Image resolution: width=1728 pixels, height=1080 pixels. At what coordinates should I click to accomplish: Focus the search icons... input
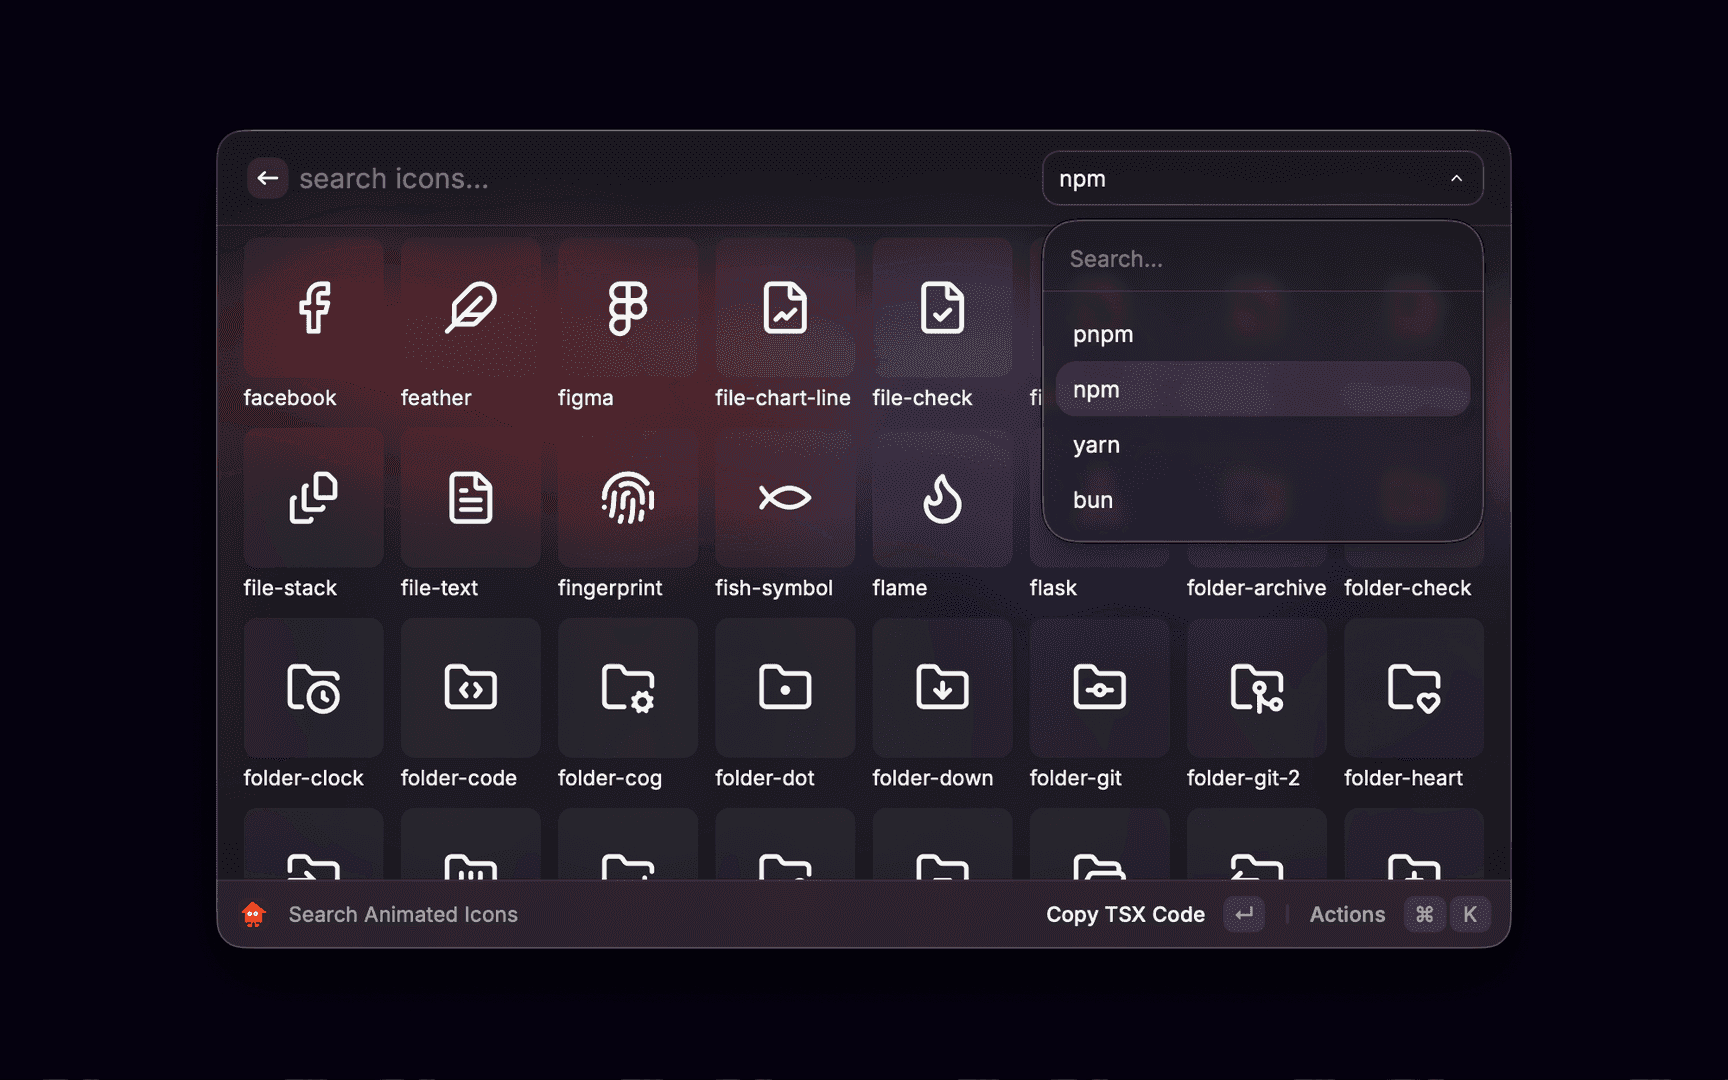pyautogui.click(x=660, y=178)
